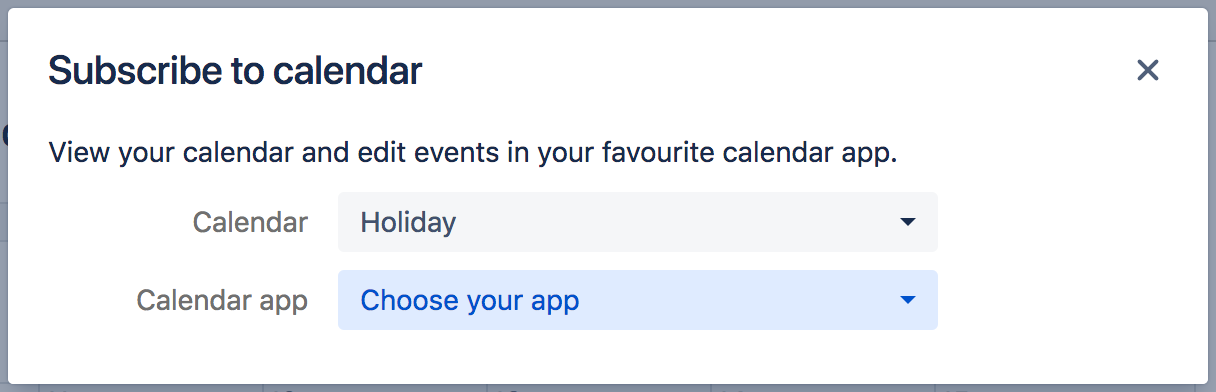Expand the Holiday calendar dropdown arrow

pyautogui.click(x=908, y=222)
